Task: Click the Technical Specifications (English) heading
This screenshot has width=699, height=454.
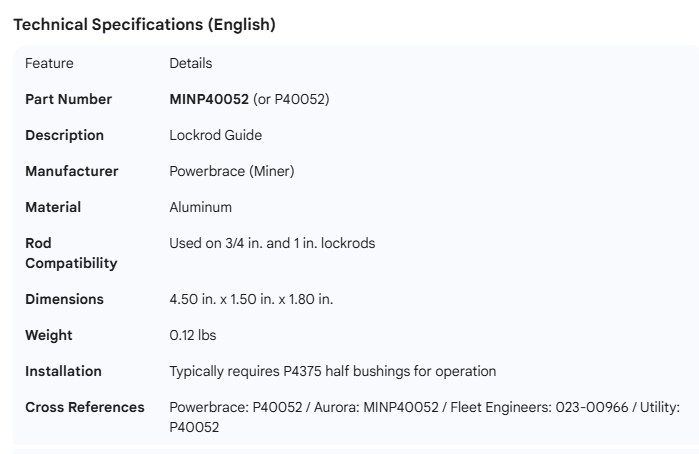Action: coord(143,25)
